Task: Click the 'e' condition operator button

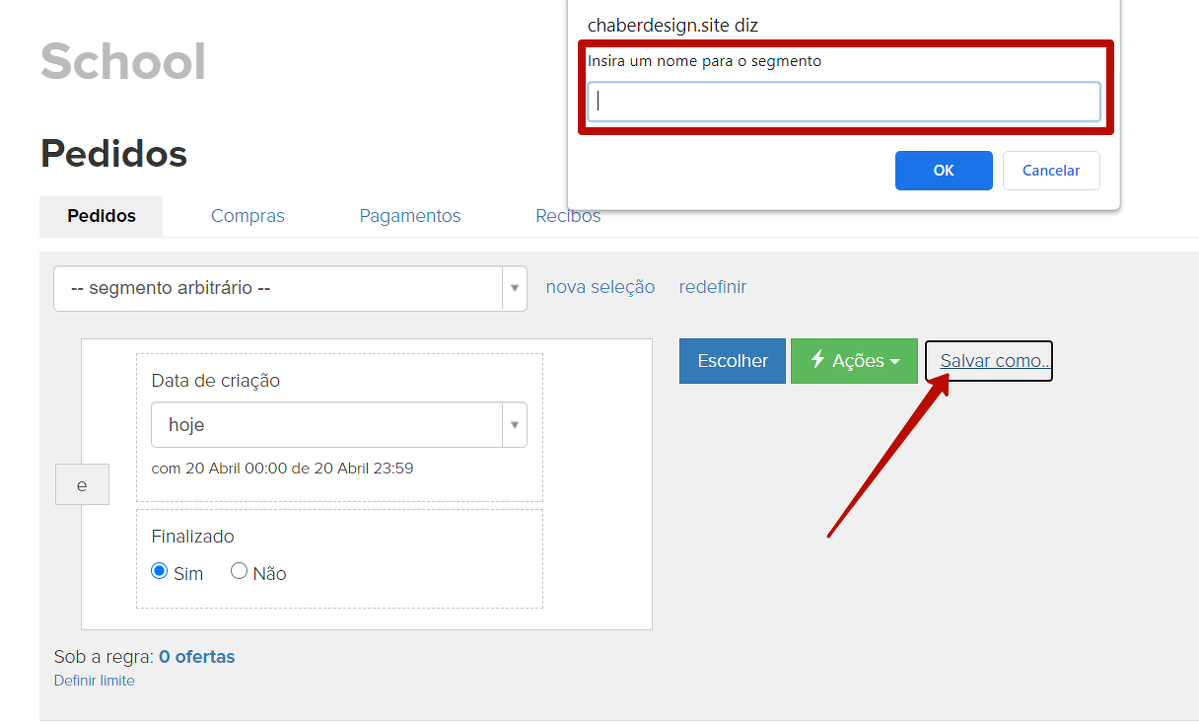Action: (x=82, y=486)
